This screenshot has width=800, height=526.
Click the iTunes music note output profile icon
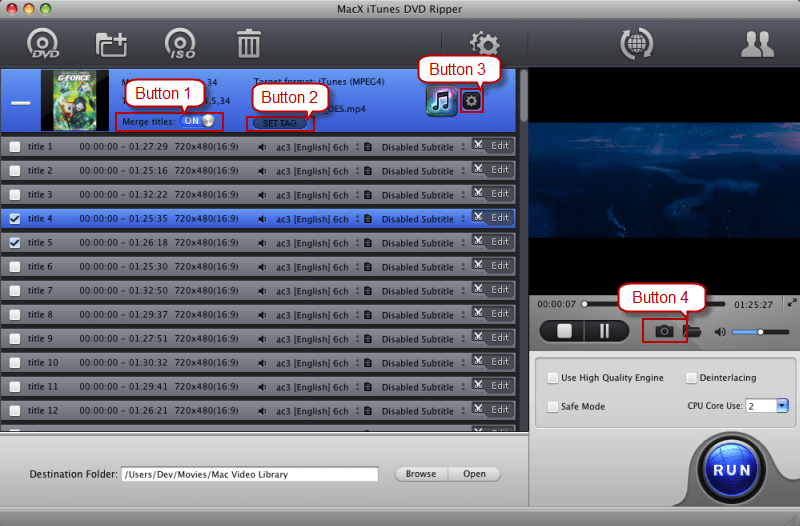pos(441,101)
